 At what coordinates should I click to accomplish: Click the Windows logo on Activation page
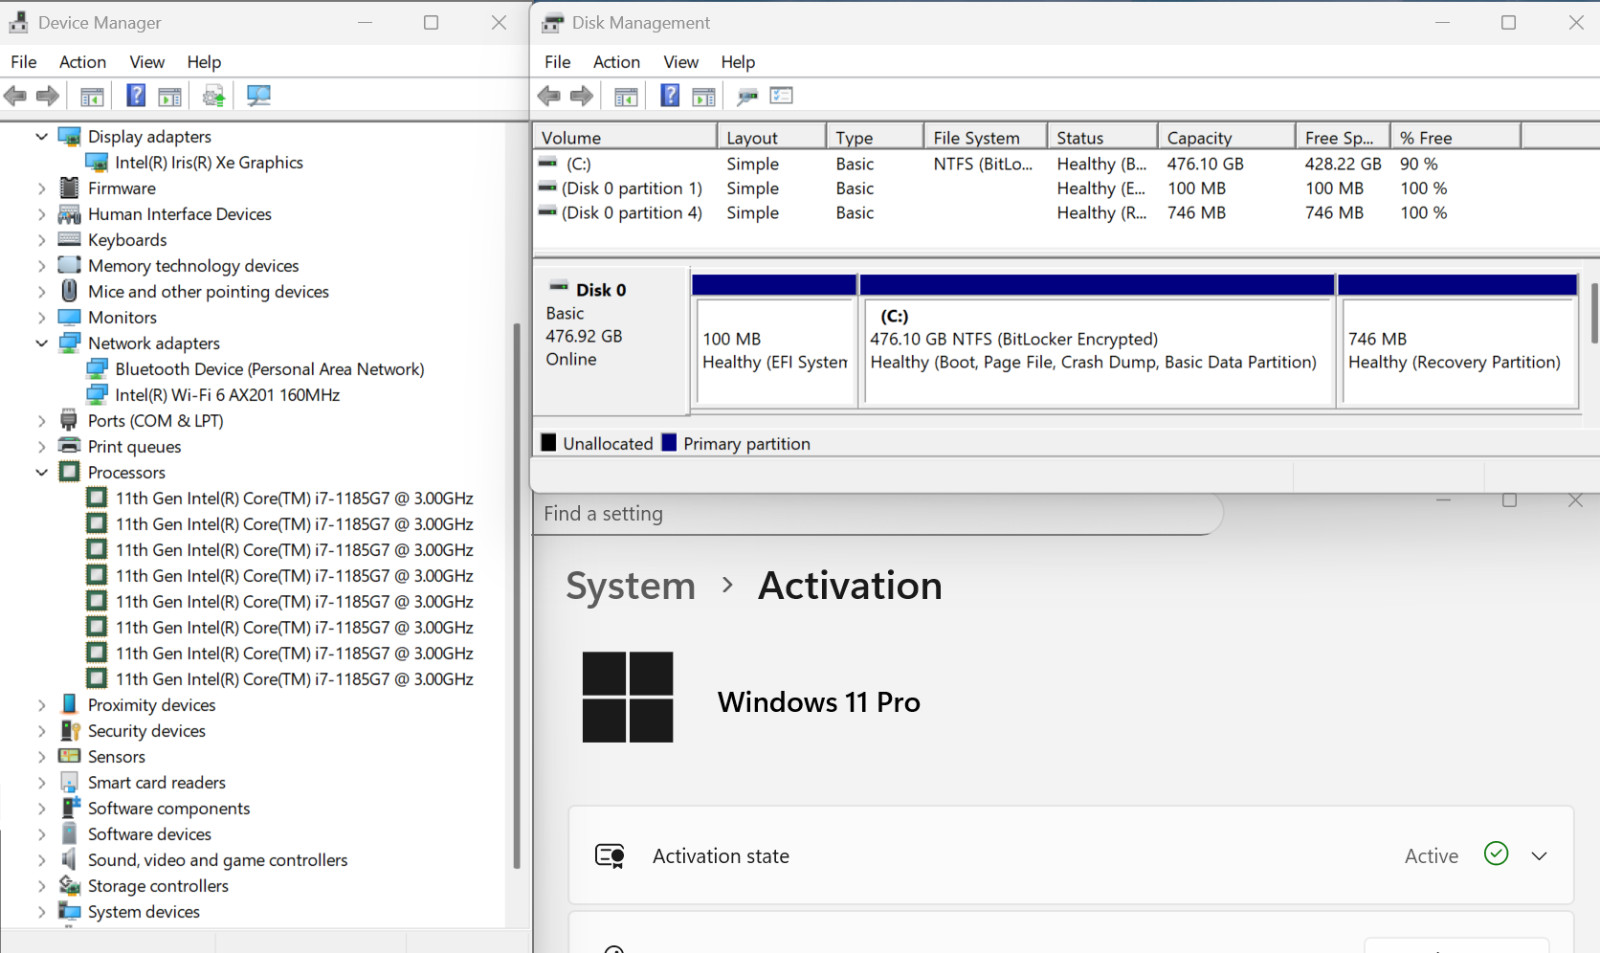click(x=628, y=697)
